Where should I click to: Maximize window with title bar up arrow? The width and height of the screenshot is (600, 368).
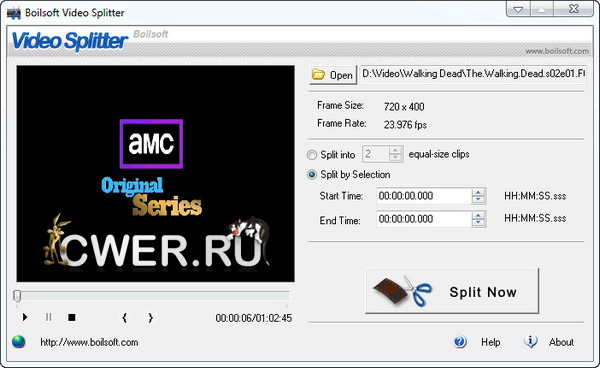click(541, 9)
